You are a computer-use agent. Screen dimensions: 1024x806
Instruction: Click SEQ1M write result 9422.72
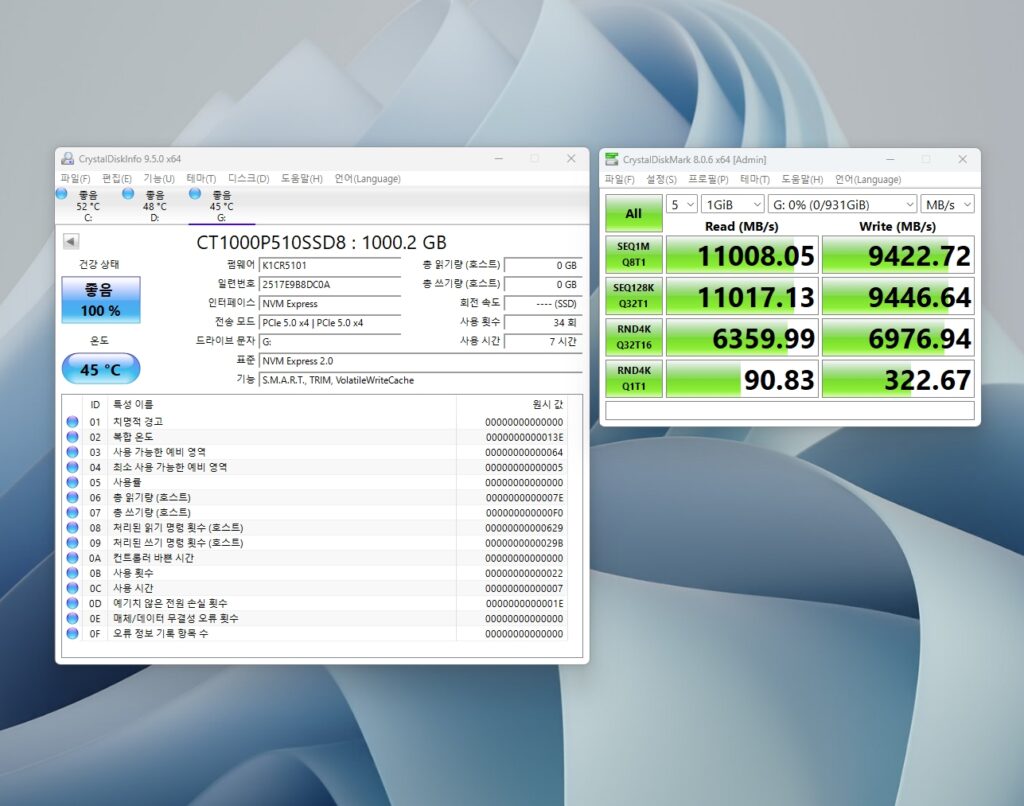pyautogui.click(x=898, y=255)
